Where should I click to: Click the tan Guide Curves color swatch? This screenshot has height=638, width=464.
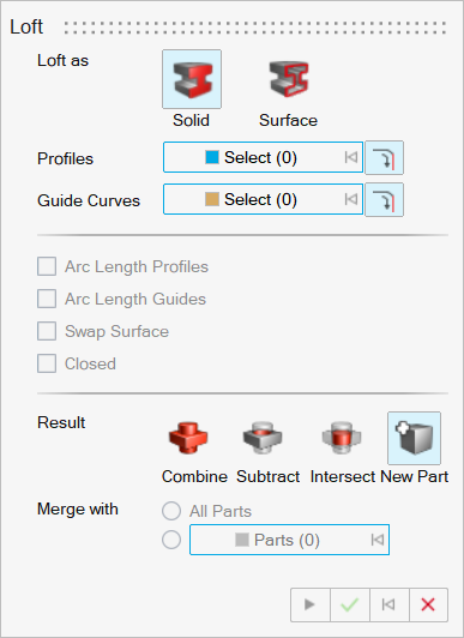(212, 199)
